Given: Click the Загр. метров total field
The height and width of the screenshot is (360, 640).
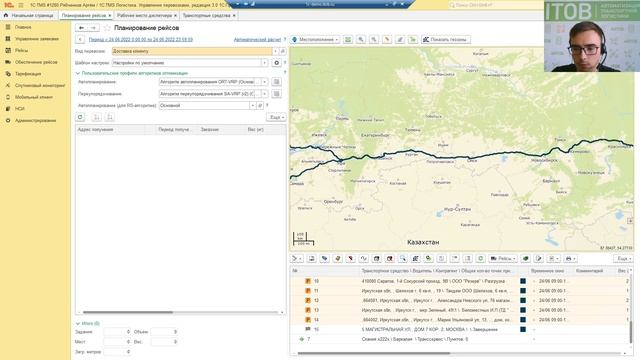Looking at the screenshot, I should pyautogui.click(x=117, y=351).
